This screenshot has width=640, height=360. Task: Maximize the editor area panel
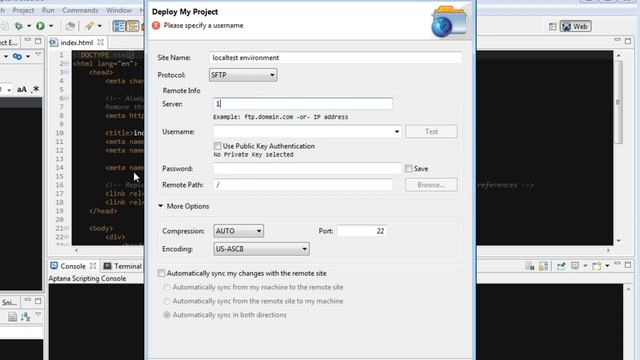tap(628, 41)
